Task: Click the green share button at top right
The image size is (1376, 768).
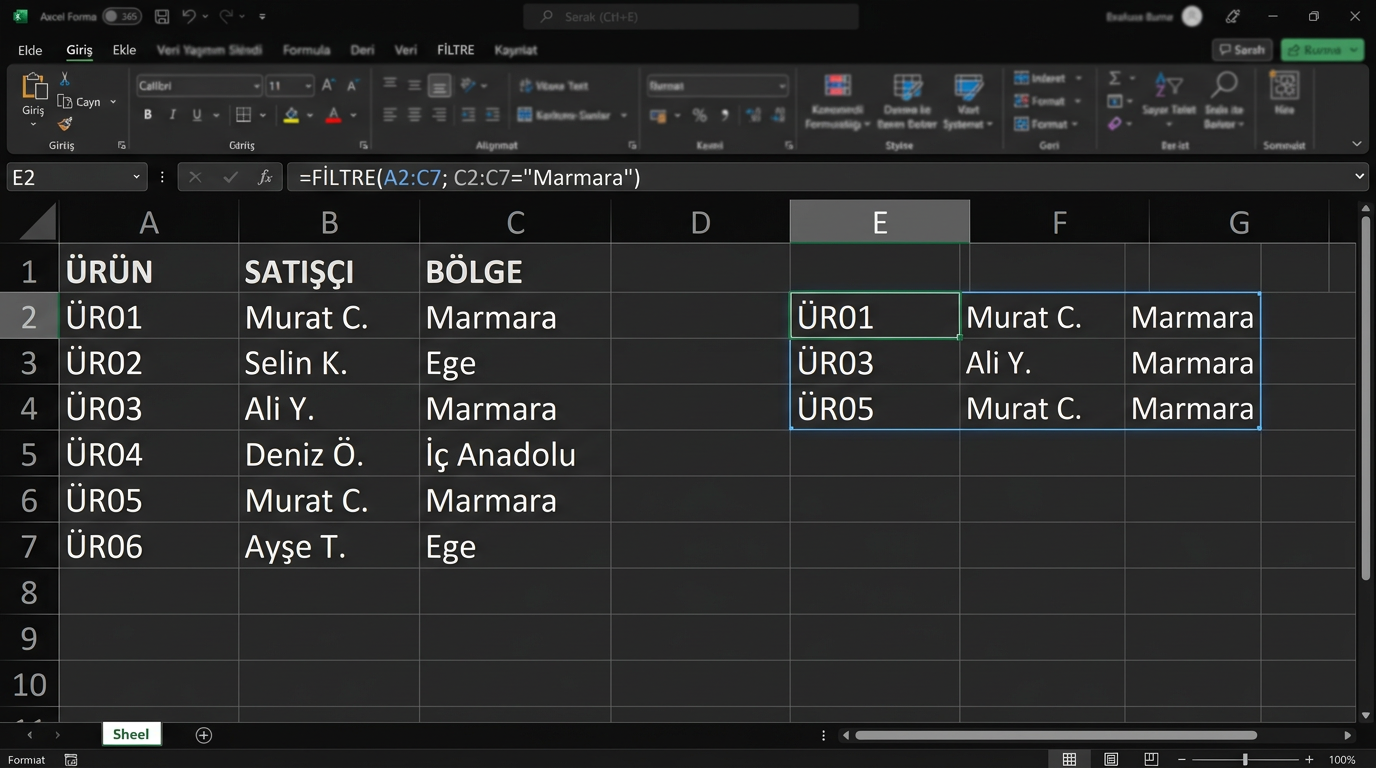Action: (x=1322, y=50)
